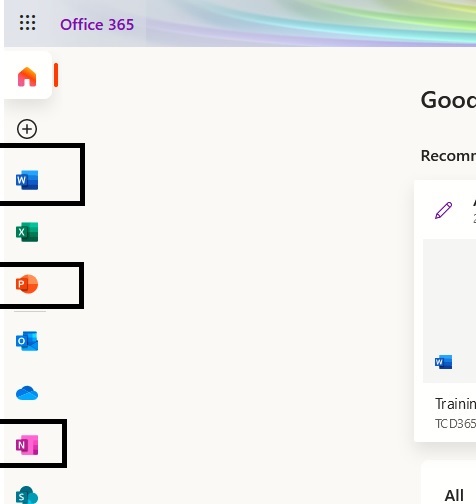
Task: Click the purple pencil edit icon
Action: 444,210
